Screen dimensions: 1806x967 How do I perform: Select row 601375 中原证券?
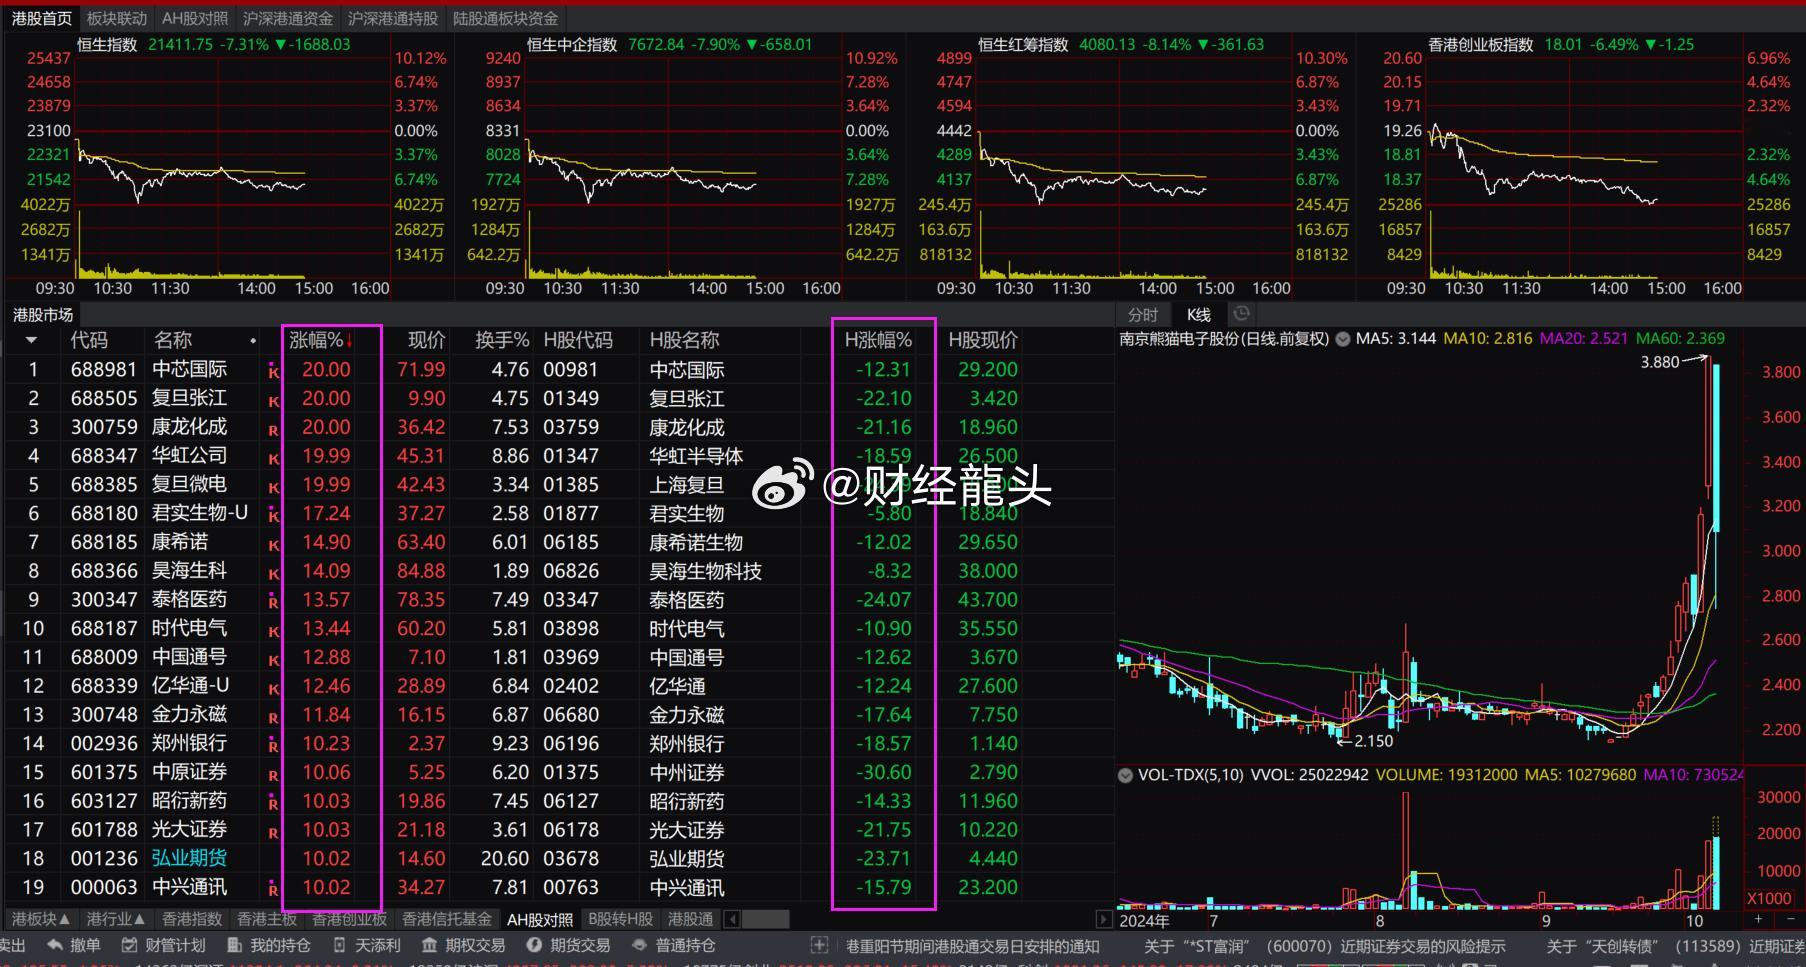pyautogui.click(x=560, y=773)
